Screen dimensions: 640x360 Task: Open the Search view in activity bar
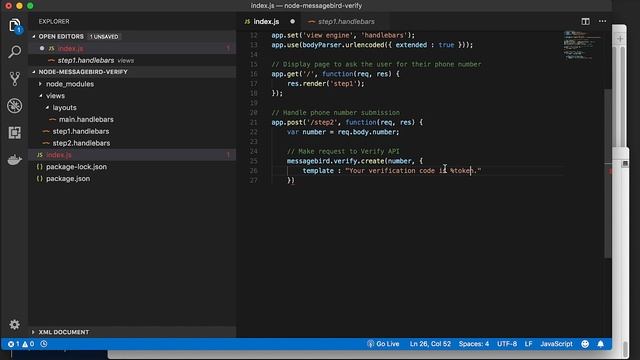point(15,52)
